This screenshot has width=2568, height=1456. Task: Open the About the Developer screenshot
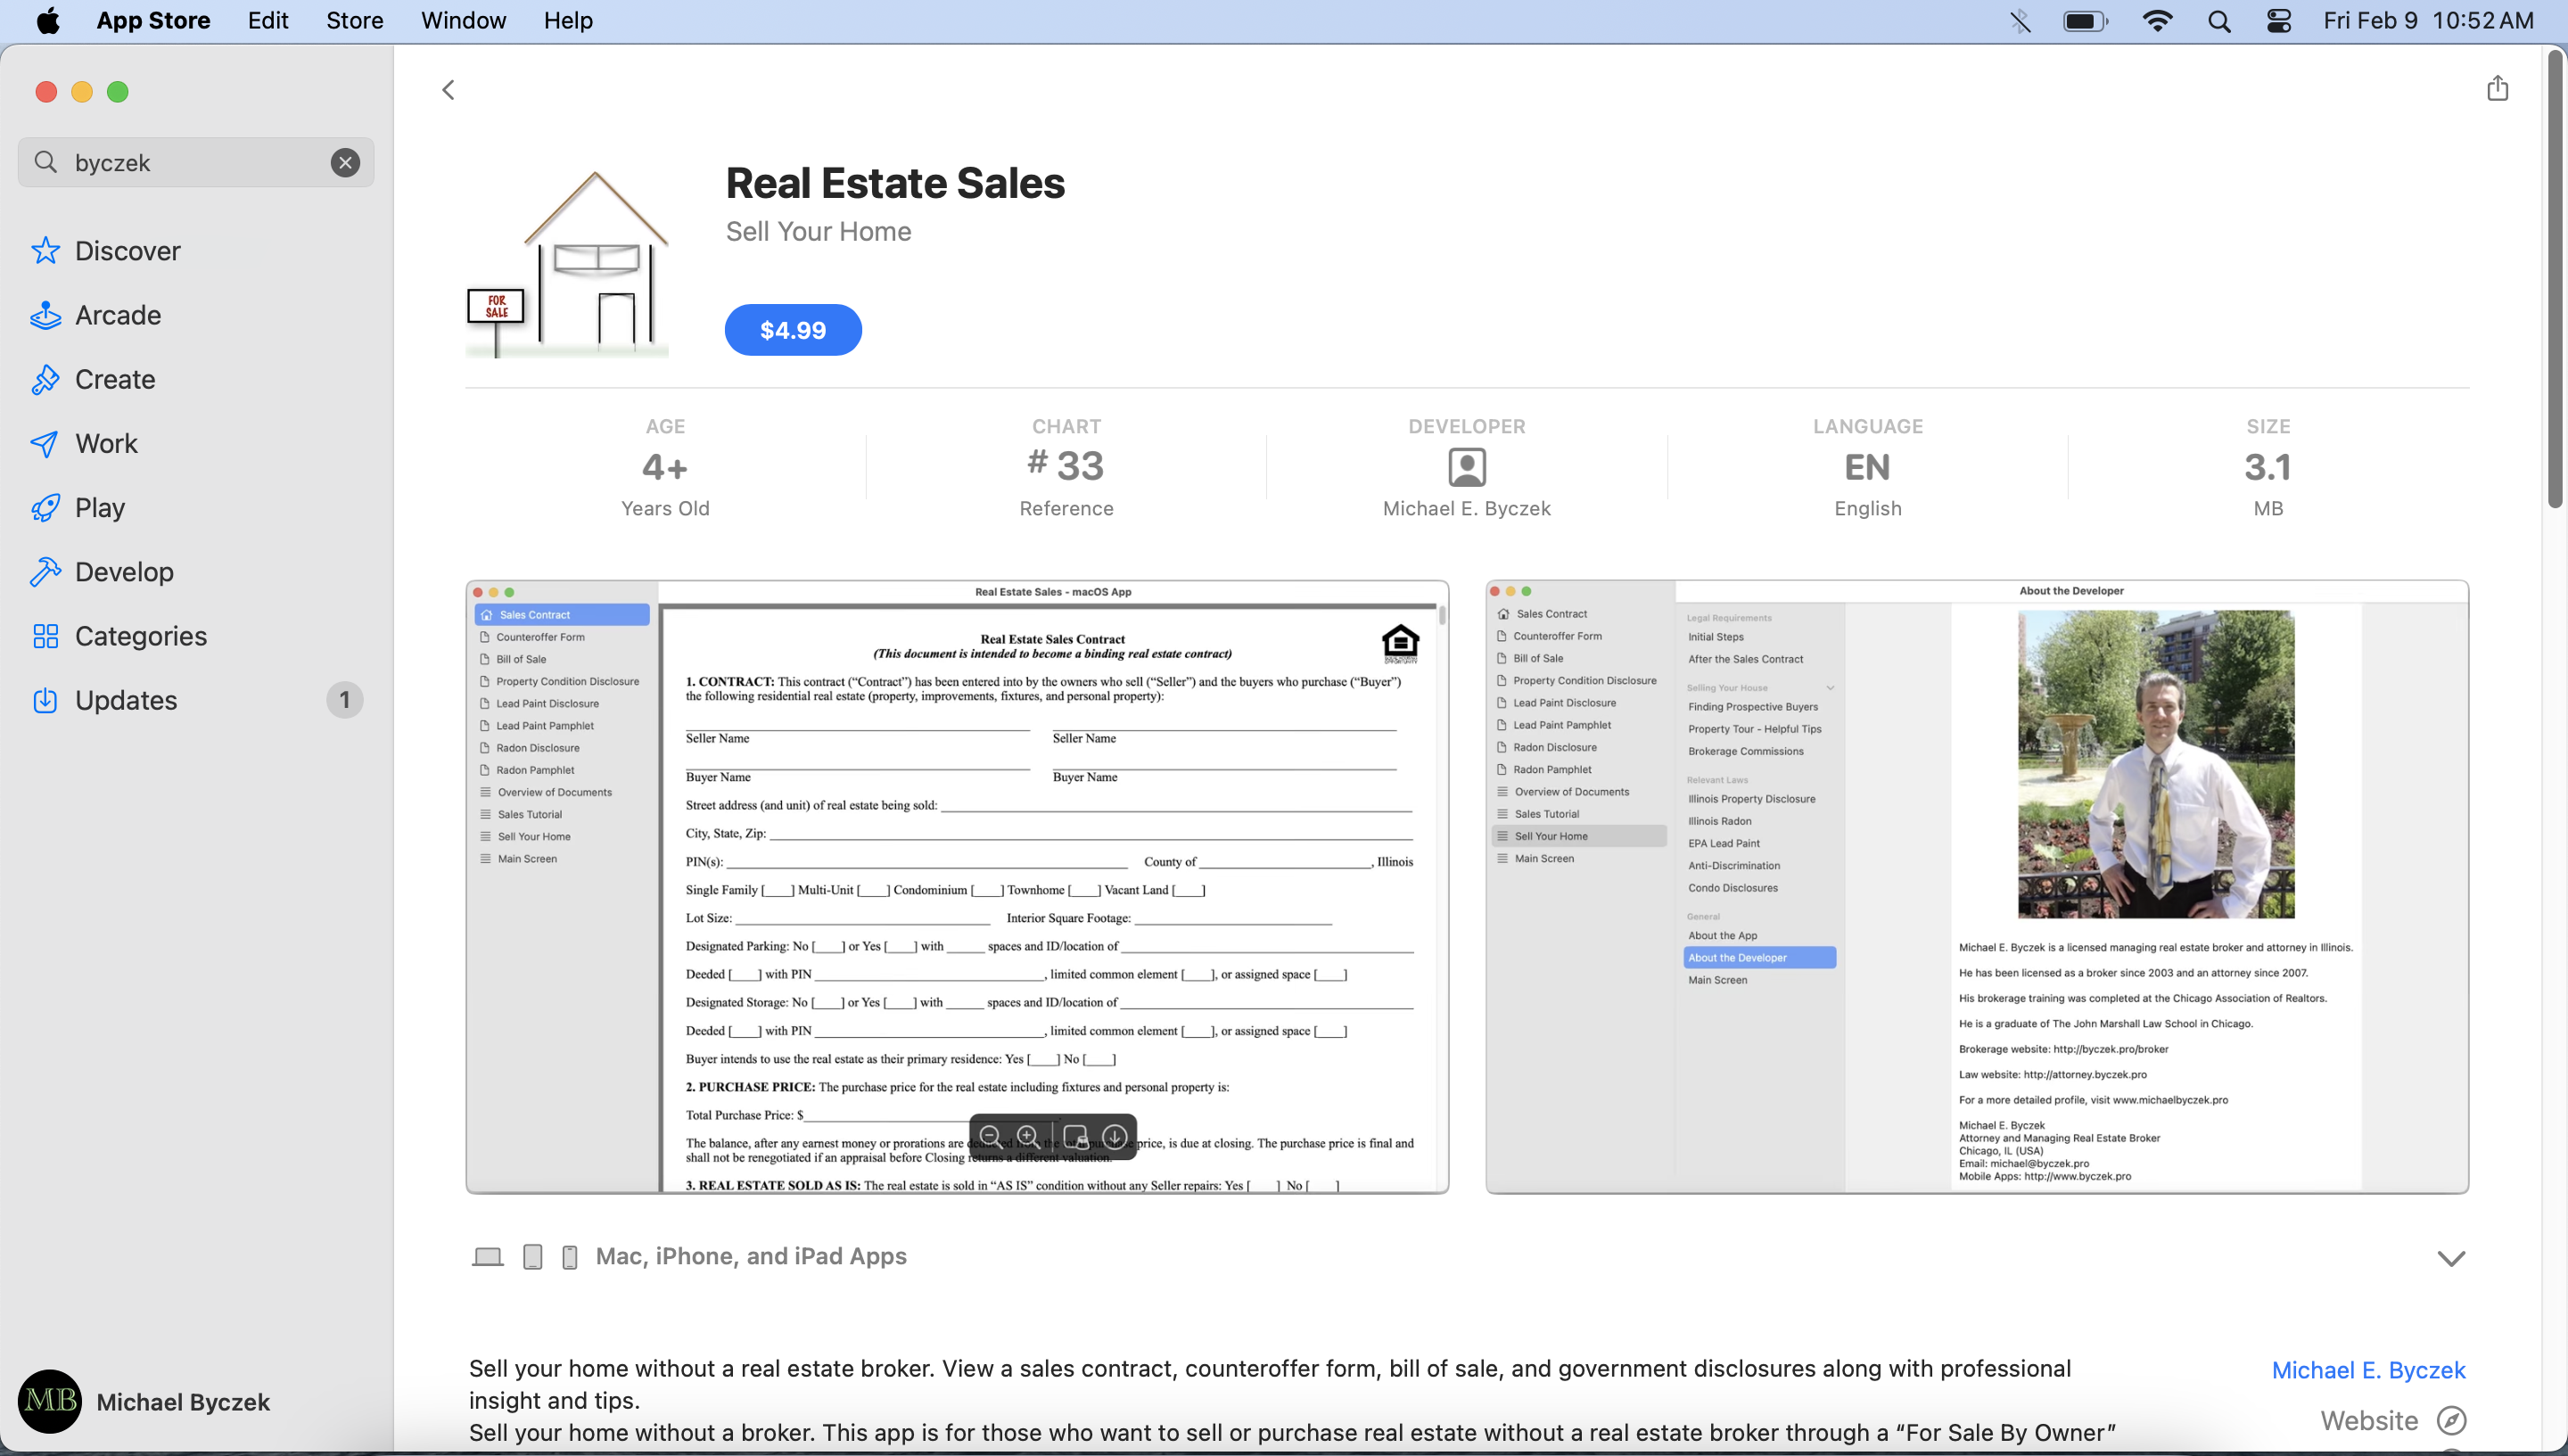(1977, 887)
